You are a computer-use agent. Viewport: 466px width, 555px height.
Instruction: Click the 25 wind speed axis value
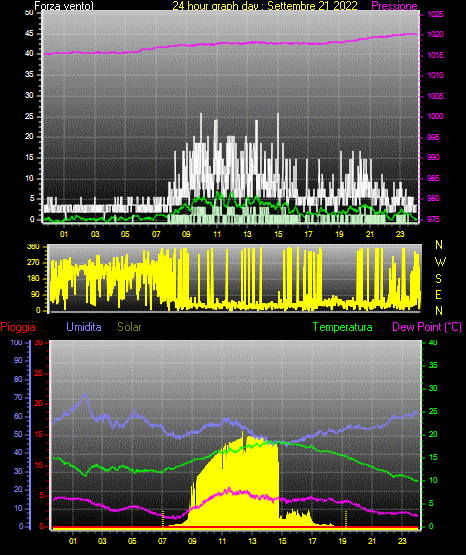(x=29, y=116)
